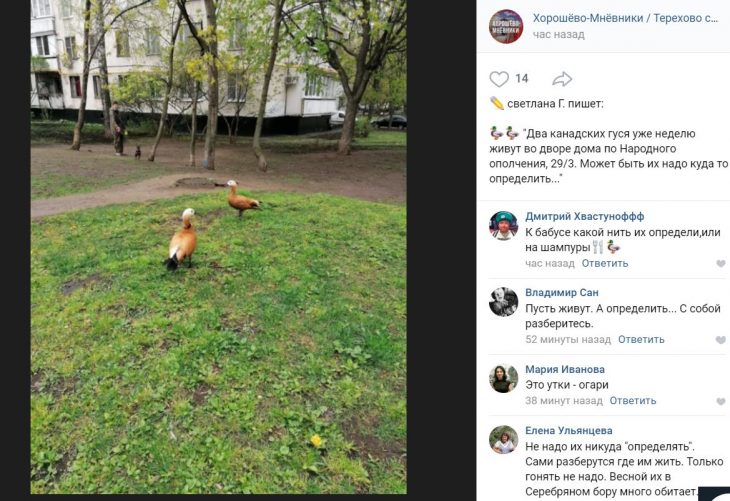Screen dimensions: 730x501
Task: Open Елена Ульянцева's profile name link
Action: (x=568, y=431)
